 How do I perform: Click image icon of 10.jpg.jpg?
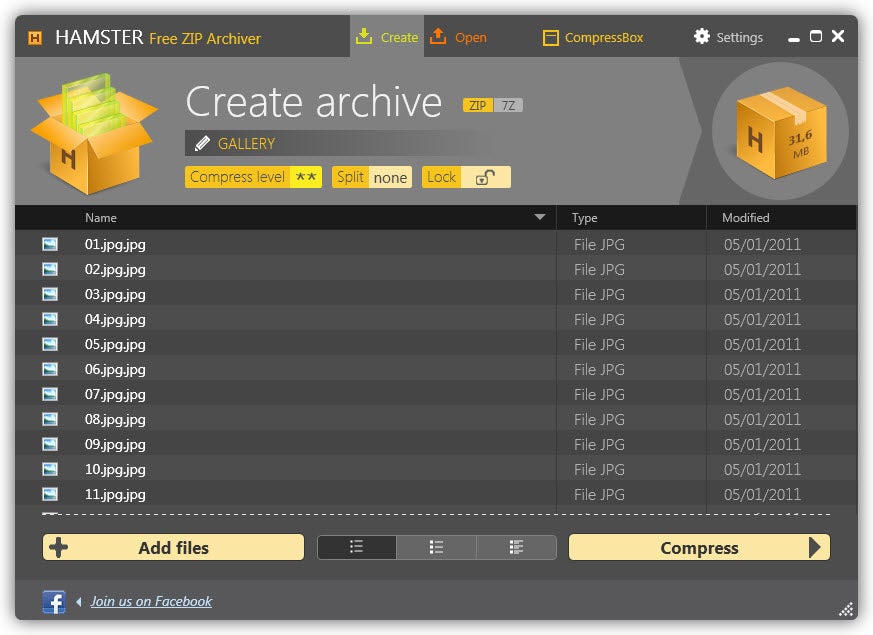click(50, 469)
